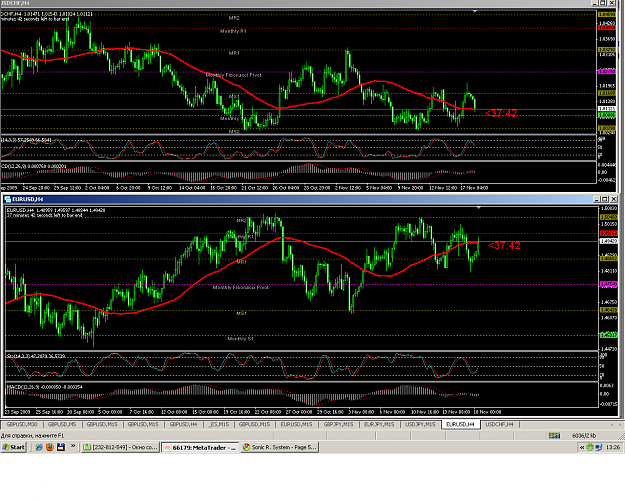Click the chart shift triangle in USDCHF chart
Image resolution: width=625 pixels, height=500 pixels.
pos(475,11)
